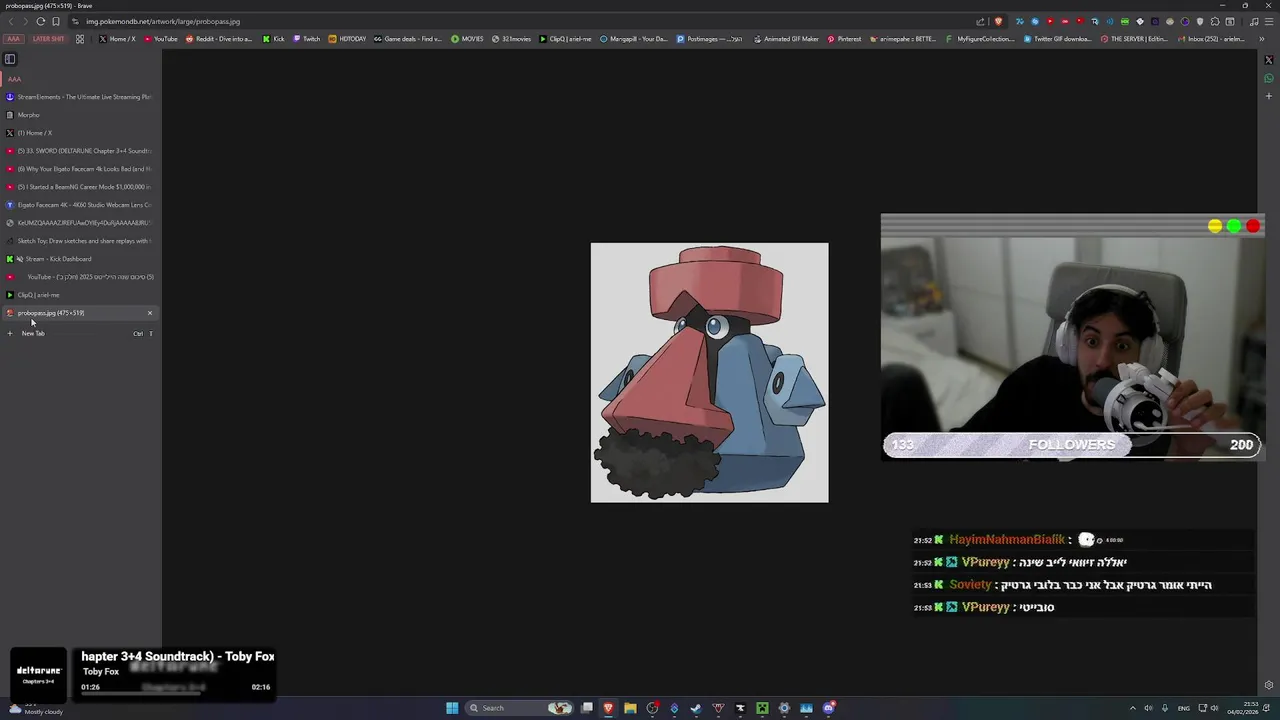This screenshot has width=1280, height=720.
Task: Open the HDTODAY bookmark
Action: pyautogui.click(x=348, y=39)
